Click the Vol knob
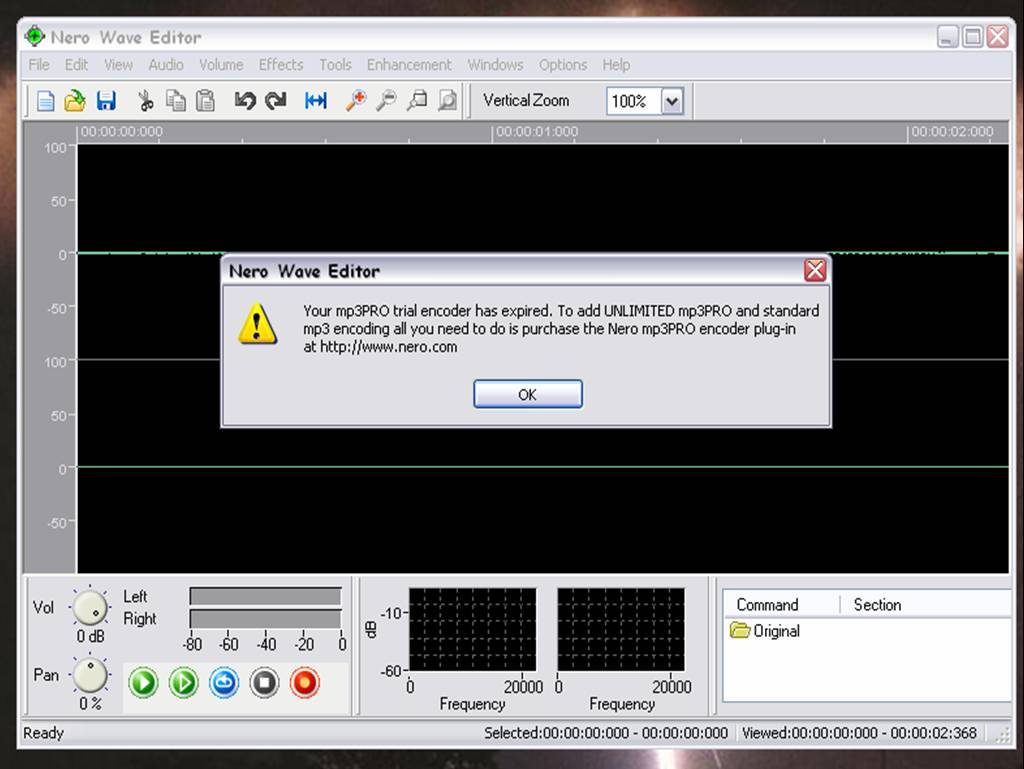1024x769 pixels. [x=90, y=607]
